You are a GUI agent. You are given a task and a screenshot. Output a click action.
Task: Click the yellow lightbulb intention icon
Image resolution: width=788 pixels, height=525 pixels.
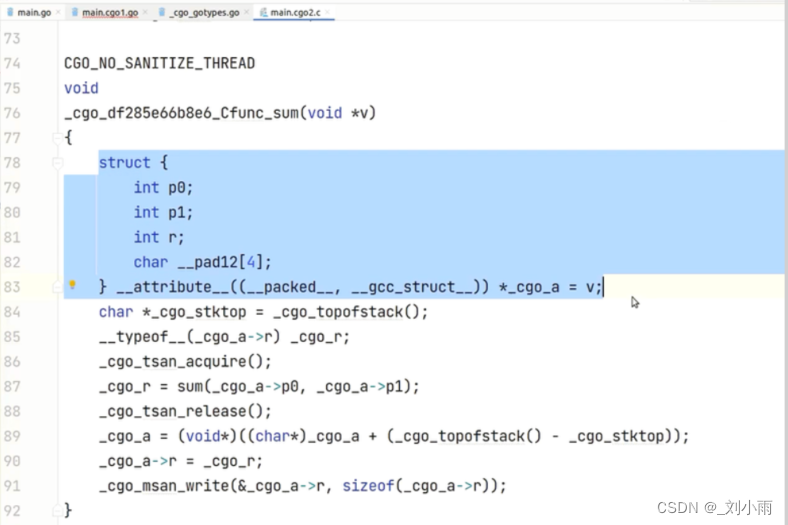[72, 285]
